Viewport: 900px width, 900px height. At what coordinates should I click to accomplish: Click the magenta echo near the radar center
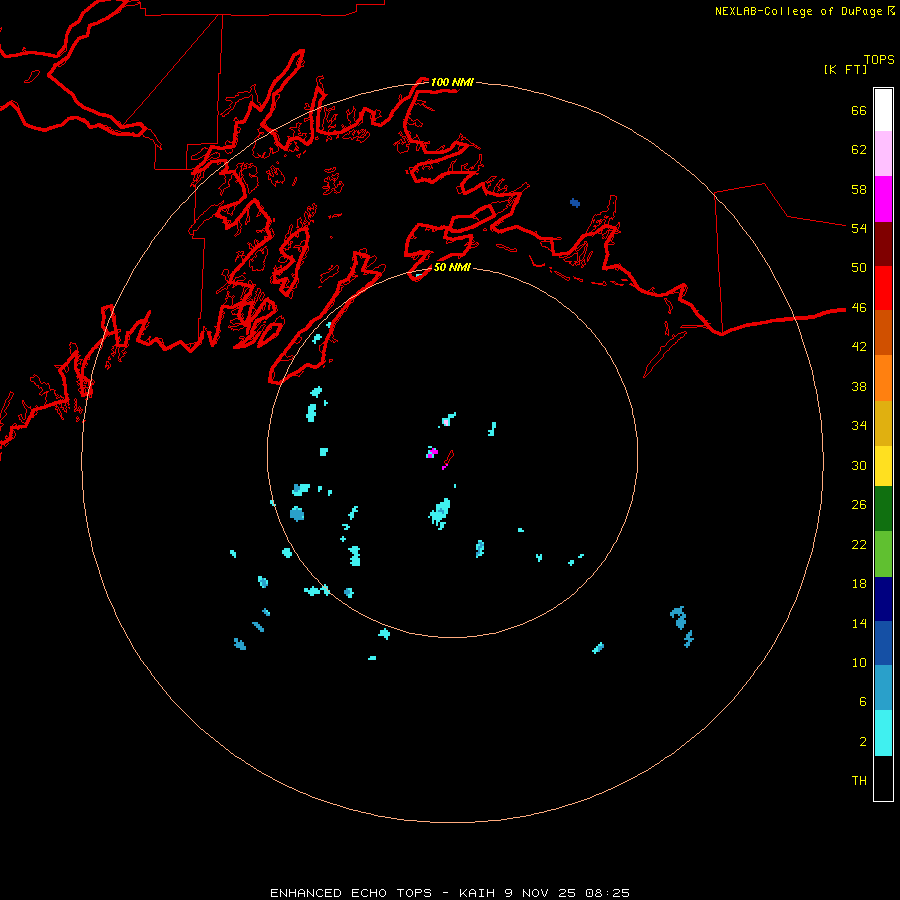point(432,452)
